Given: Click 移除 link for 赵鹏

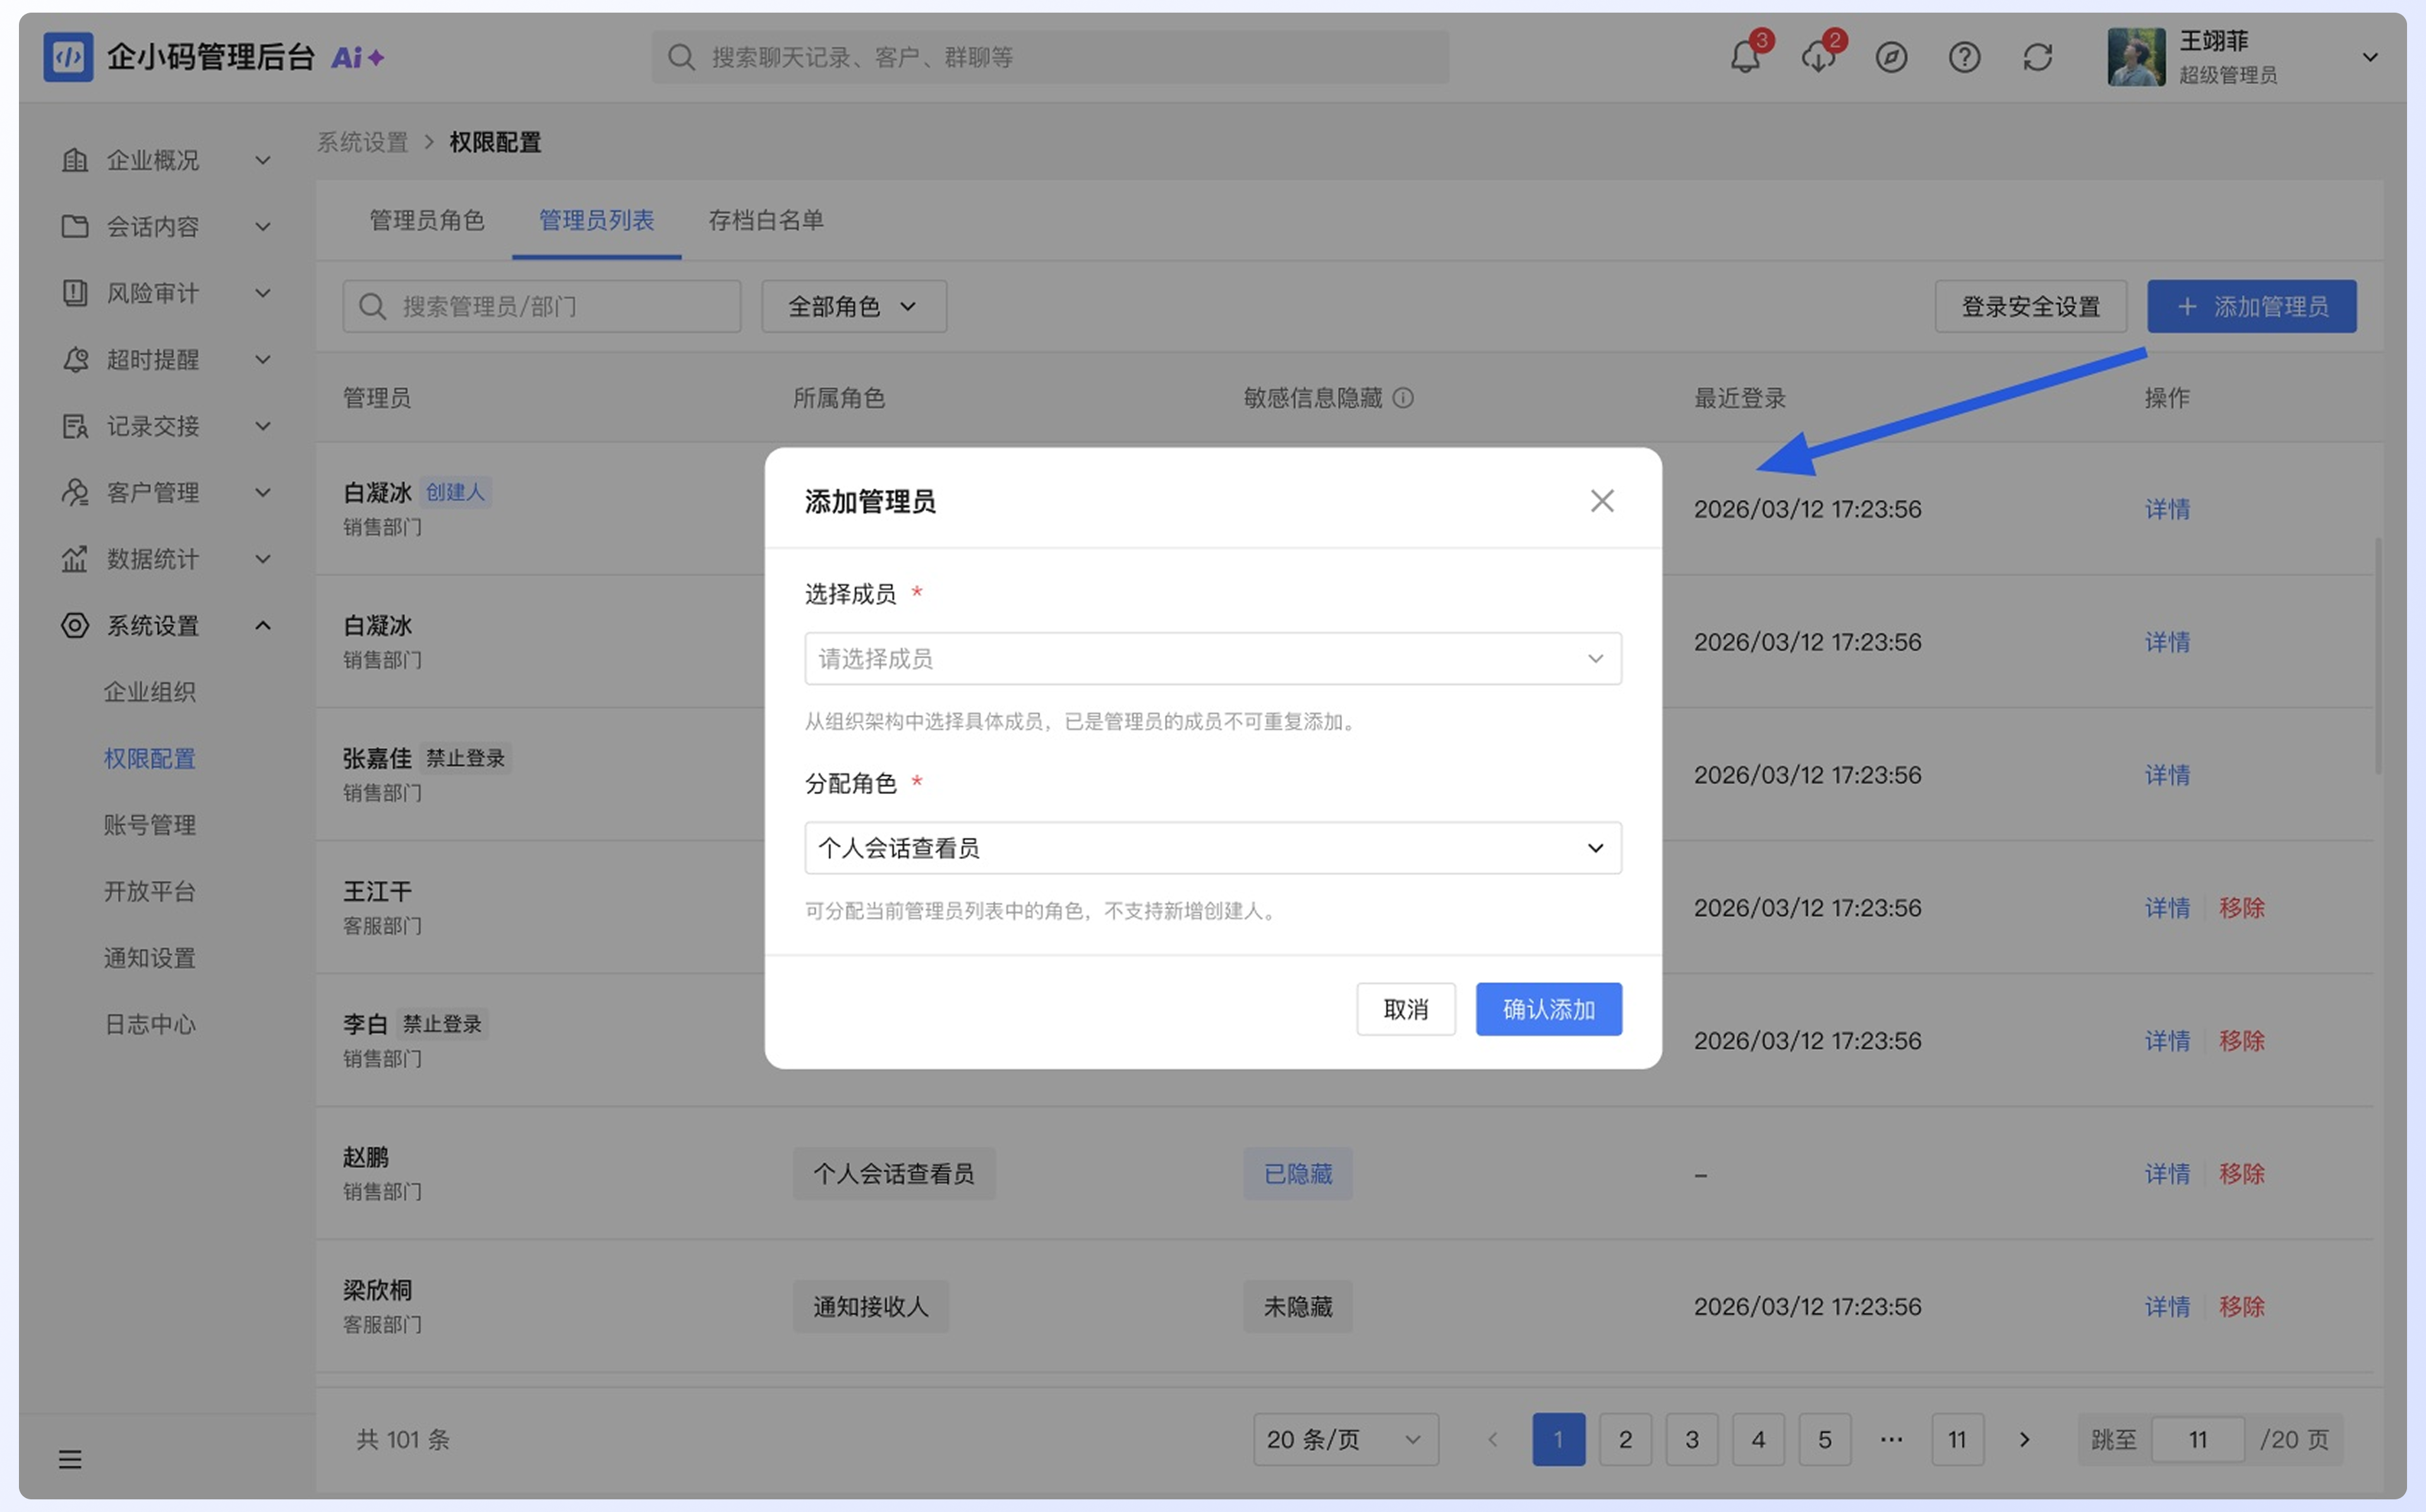Looking at the screenshot, I should (2241, 1173).
